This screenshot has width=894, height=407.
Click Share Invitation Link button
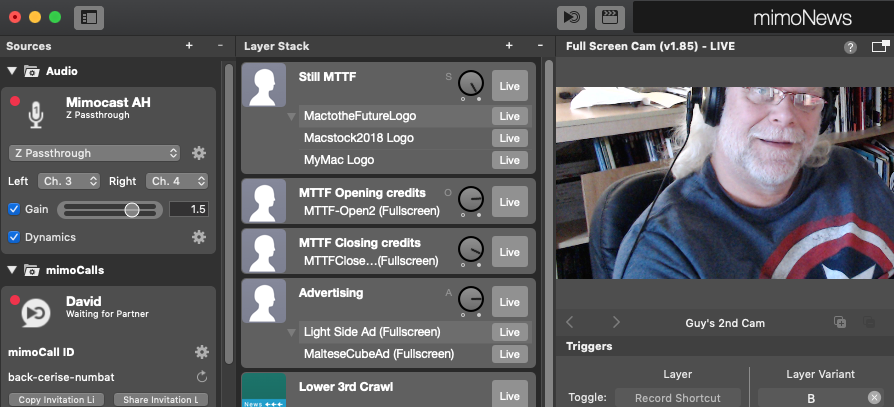tap(161, 400)
